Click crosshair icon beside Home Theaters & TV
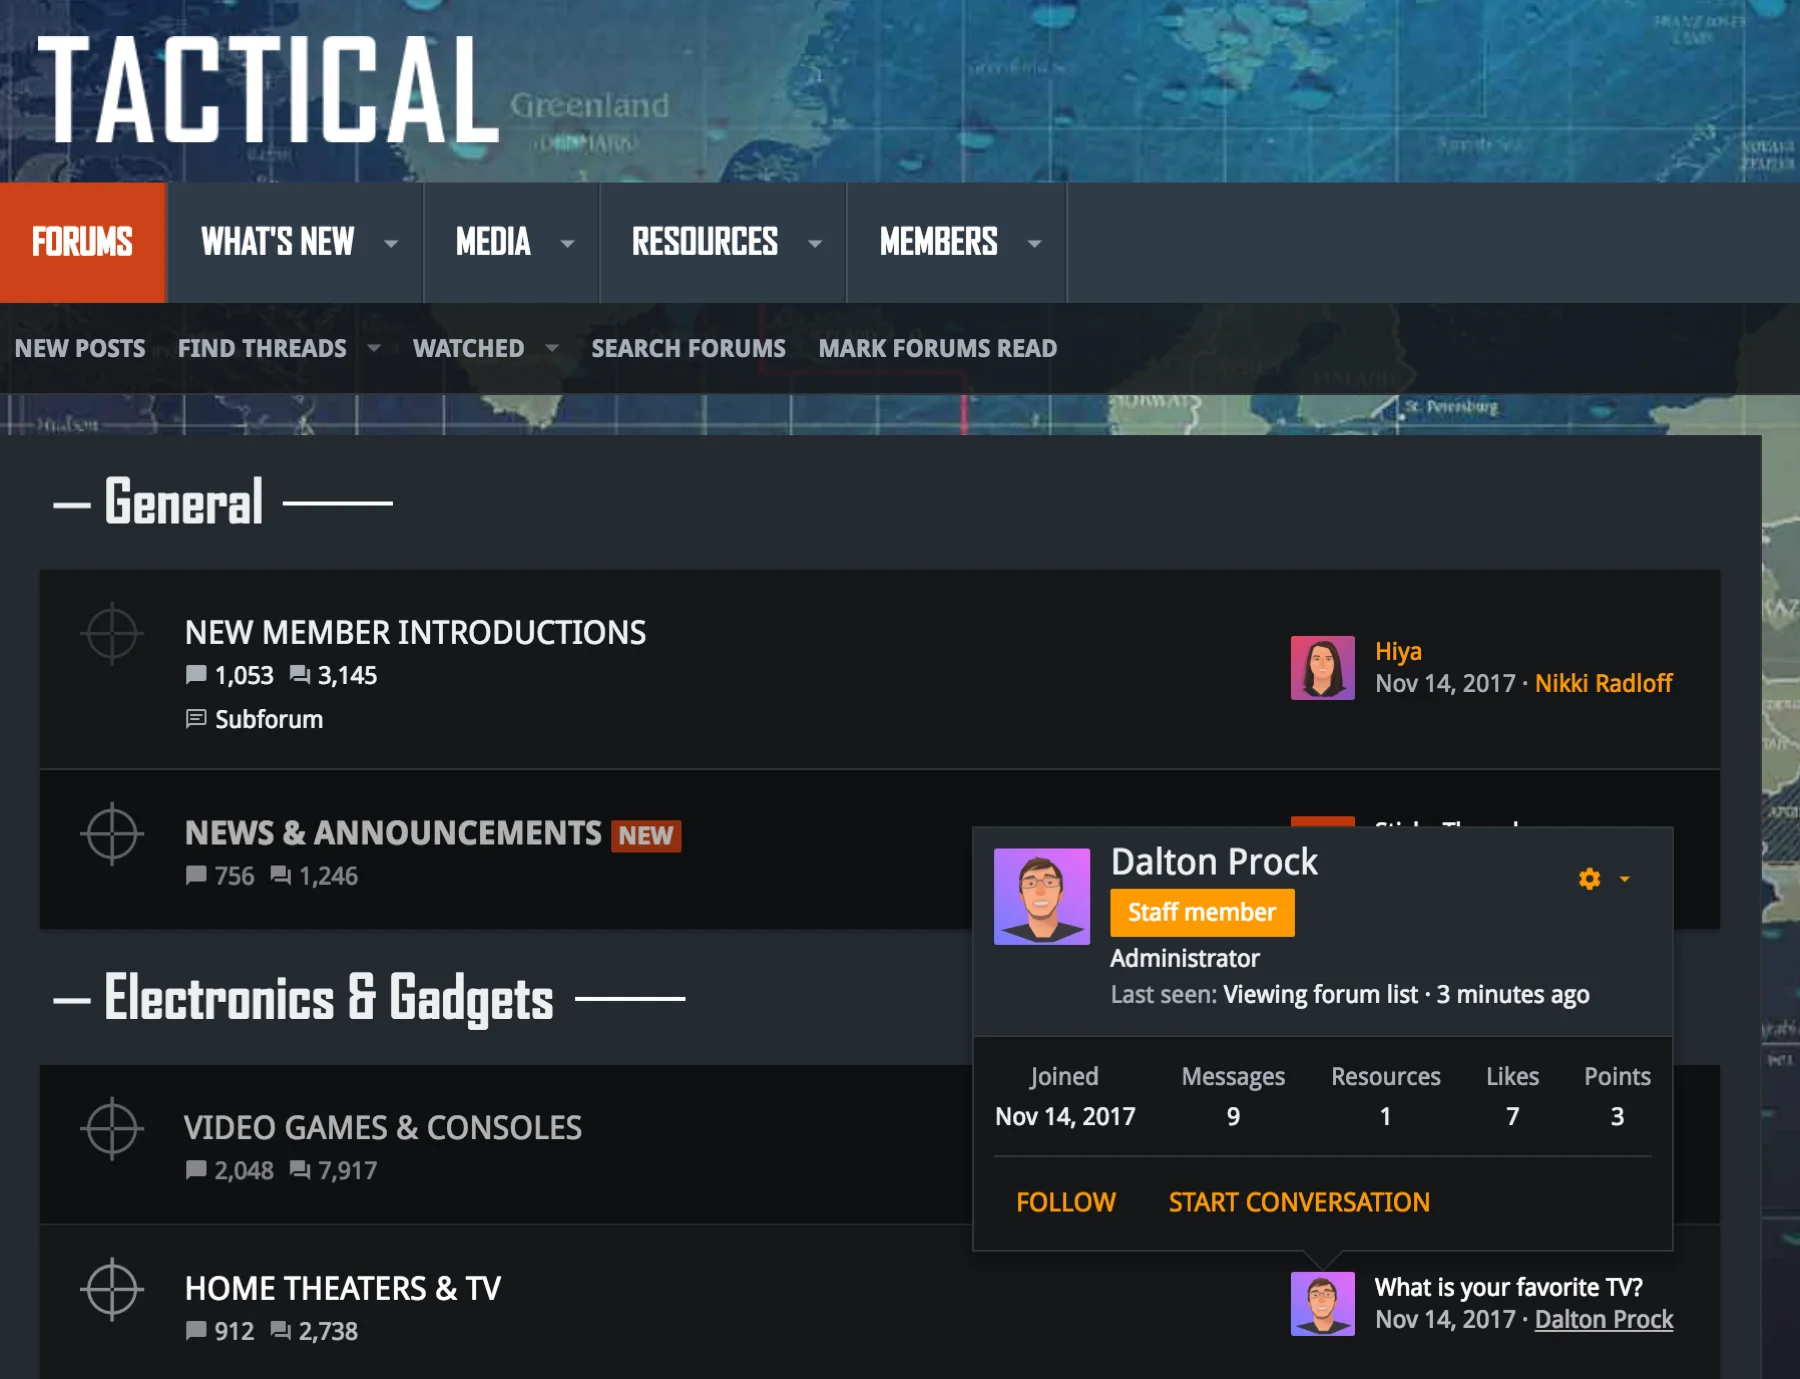Image resolution: width=1800 pixels, height=1379 pixels. pos(112,1289)
